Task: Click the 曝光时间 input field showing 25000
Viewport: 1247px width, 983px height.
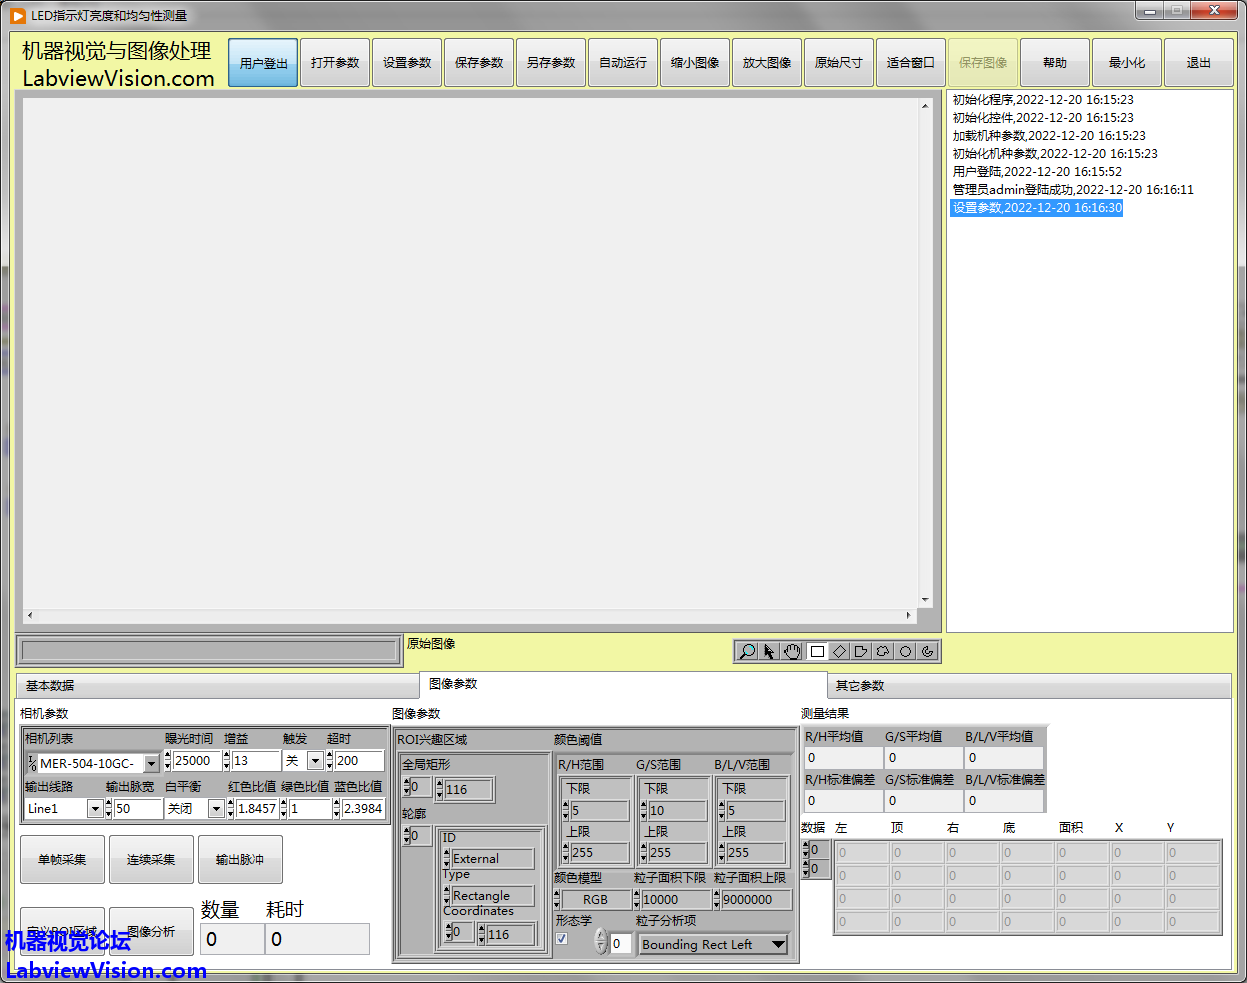Action: (x=196, y=761)
